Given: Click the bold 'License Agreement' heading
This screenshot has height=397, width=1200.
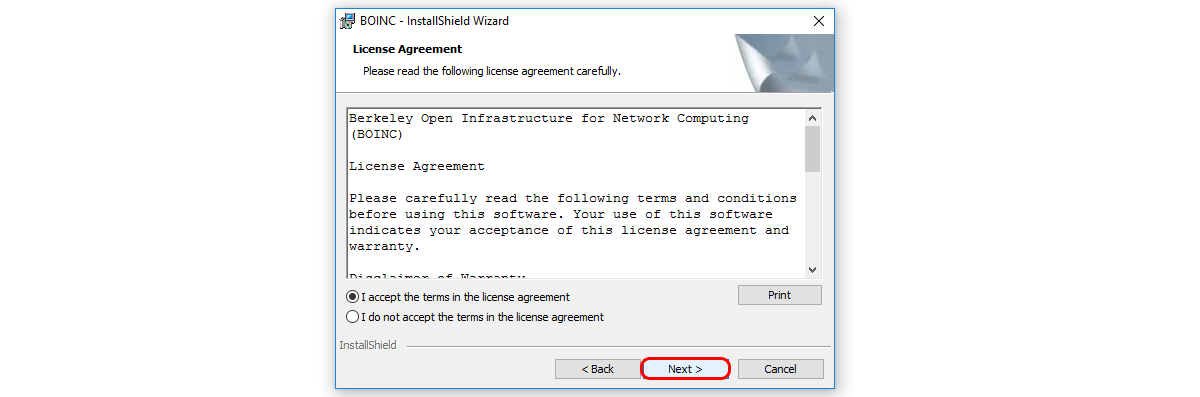Looking at the screenshot, I should coord(407,49).
